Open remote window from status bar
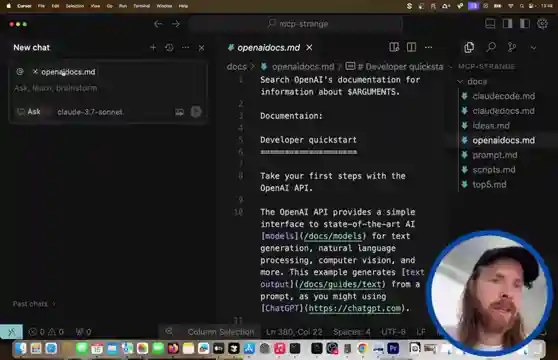Screen dimensions: 558x360 coord(11,332)
